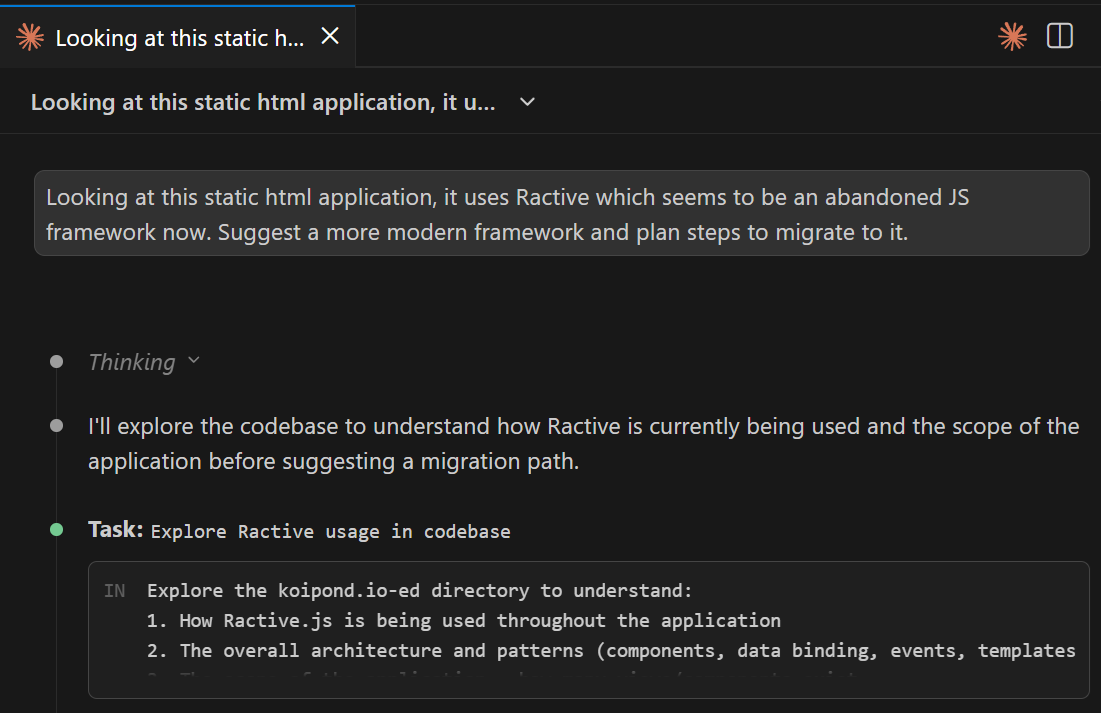The width and height of the screenshot is (1101, 713).
Task: Click the 'Explore the koipond.io-ed directory' line
Action: 419,591
